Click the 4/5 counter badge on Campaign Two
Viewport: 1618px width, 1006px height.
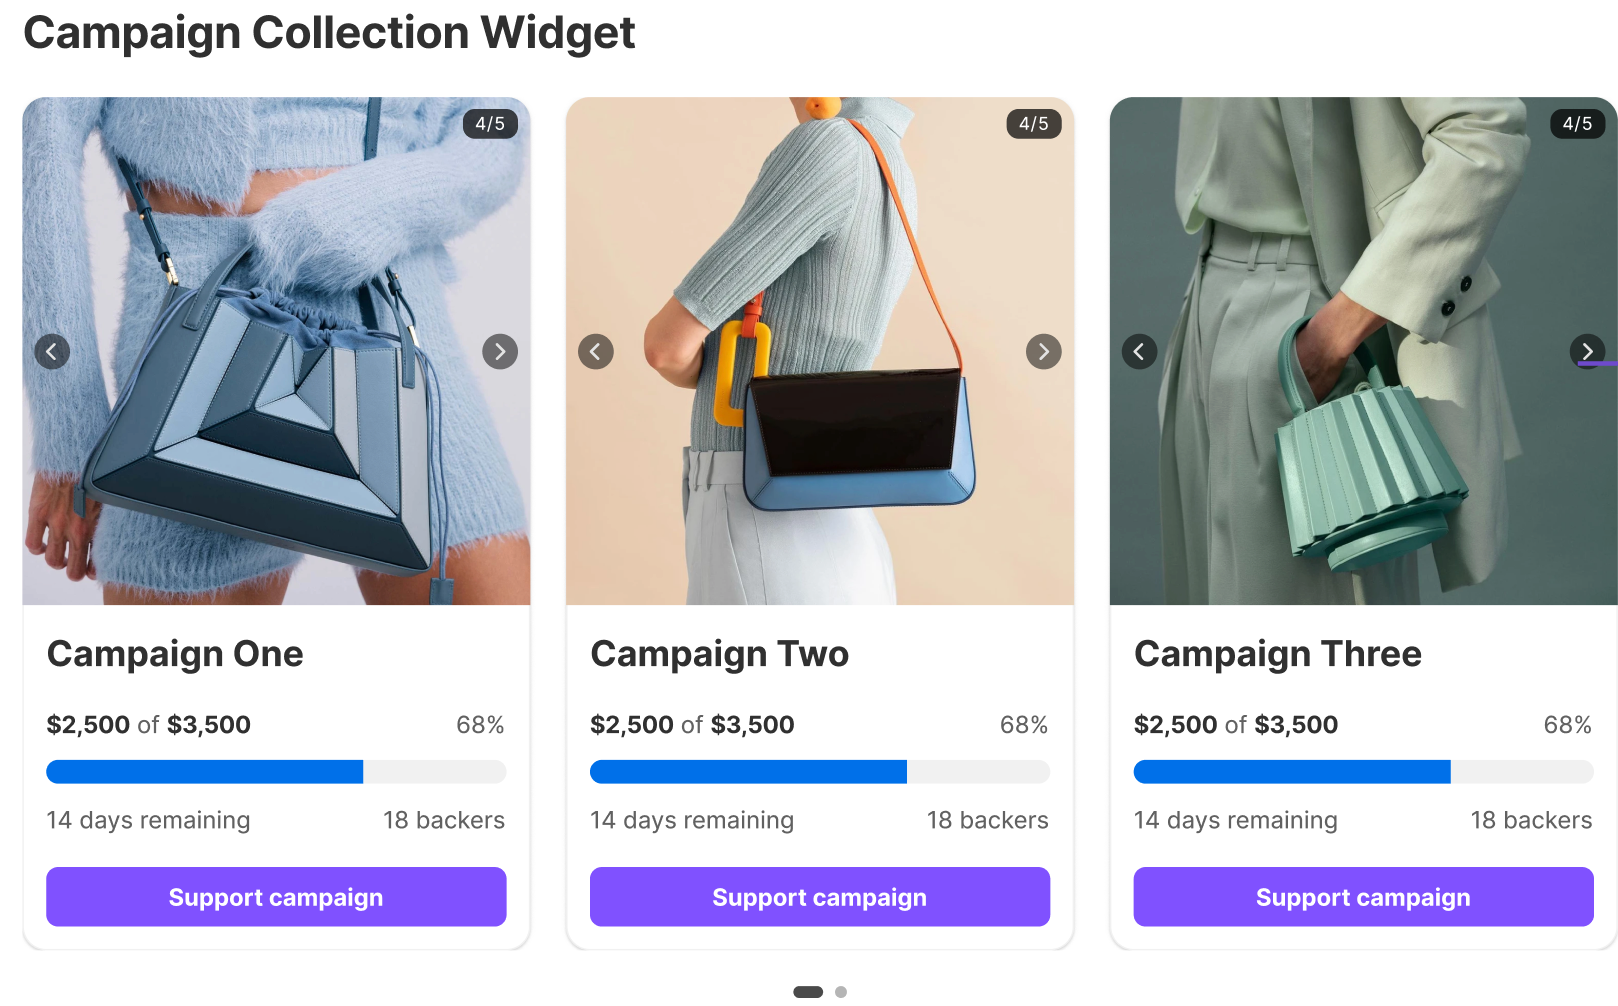pyautogui.click(x=1033, y=124)
